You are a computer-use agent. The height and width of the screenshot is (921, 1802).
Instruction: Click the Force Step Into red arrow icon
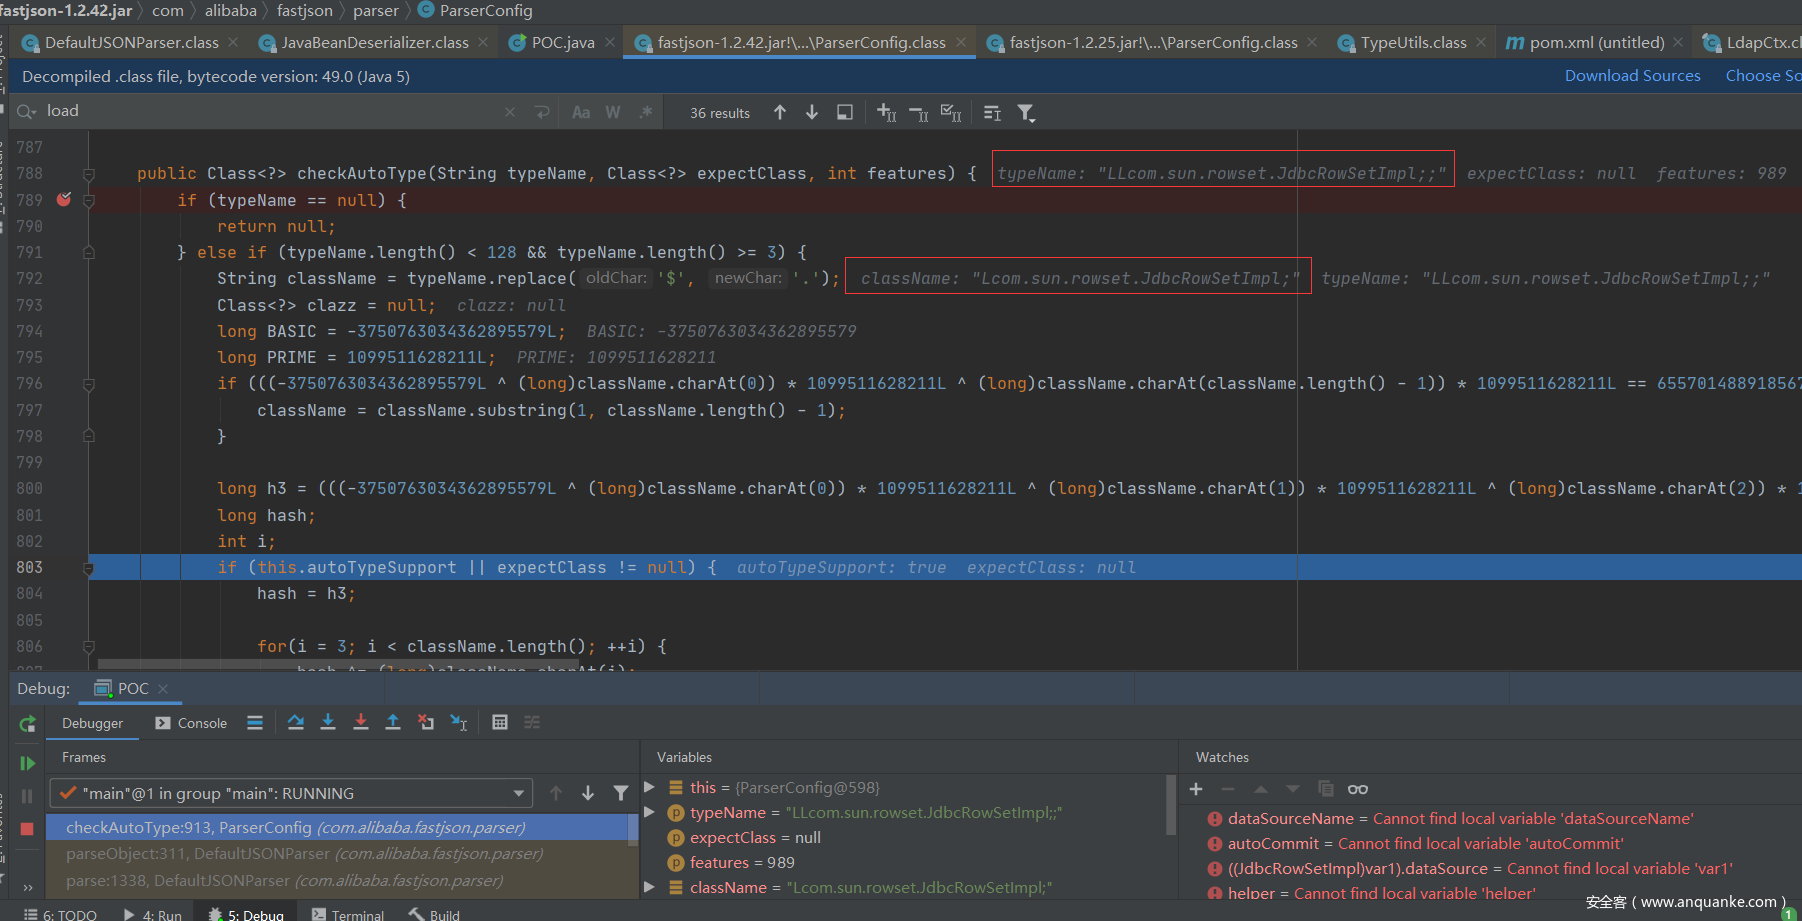361,722
